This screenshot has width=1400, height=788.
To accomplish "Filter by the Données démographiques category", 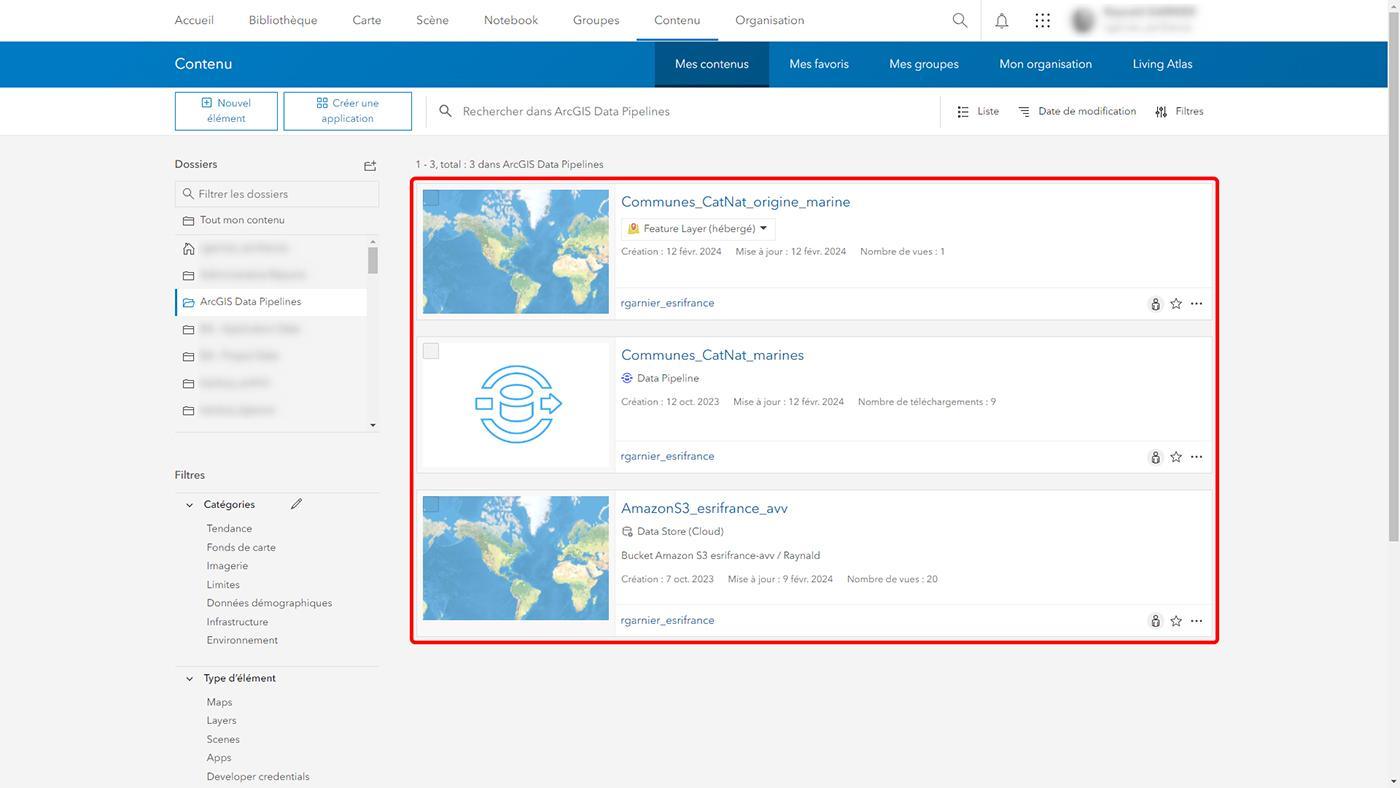I will click(269, 603).
